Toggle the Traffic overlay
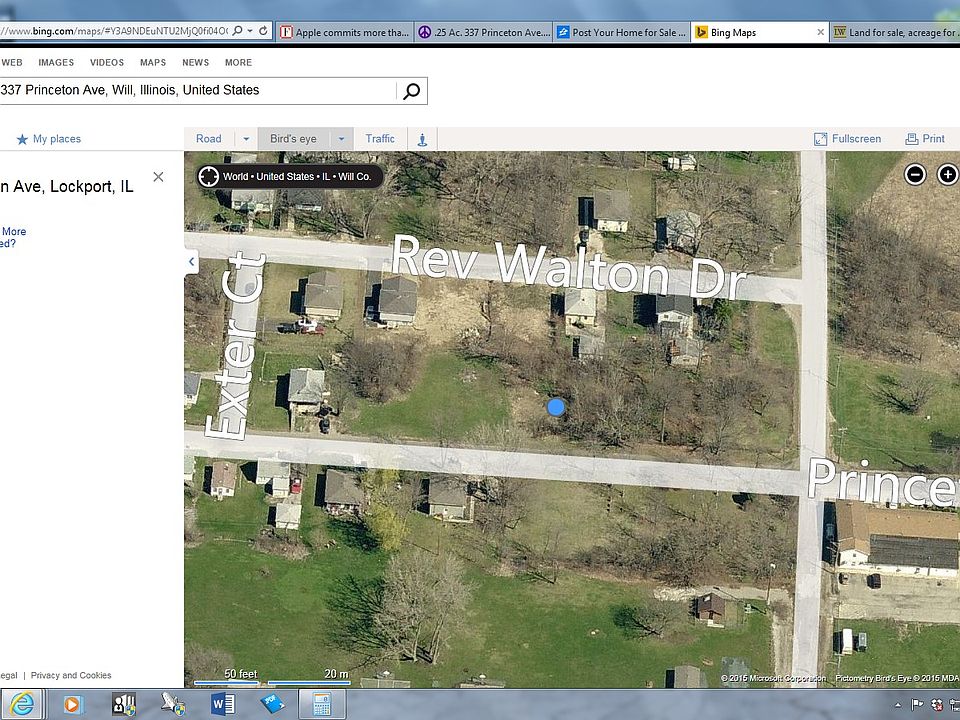Viewport: 960px width, 720px height. (x=380, y=139)
